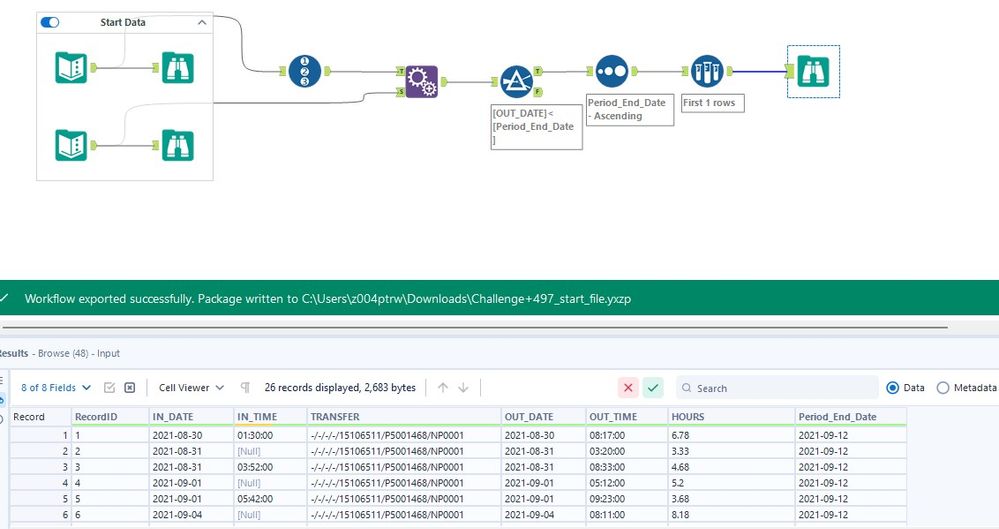The width and height of the screenshot is (999, 529).
Task: Click the Start Data container title
Action: click(x=123, y=22)
